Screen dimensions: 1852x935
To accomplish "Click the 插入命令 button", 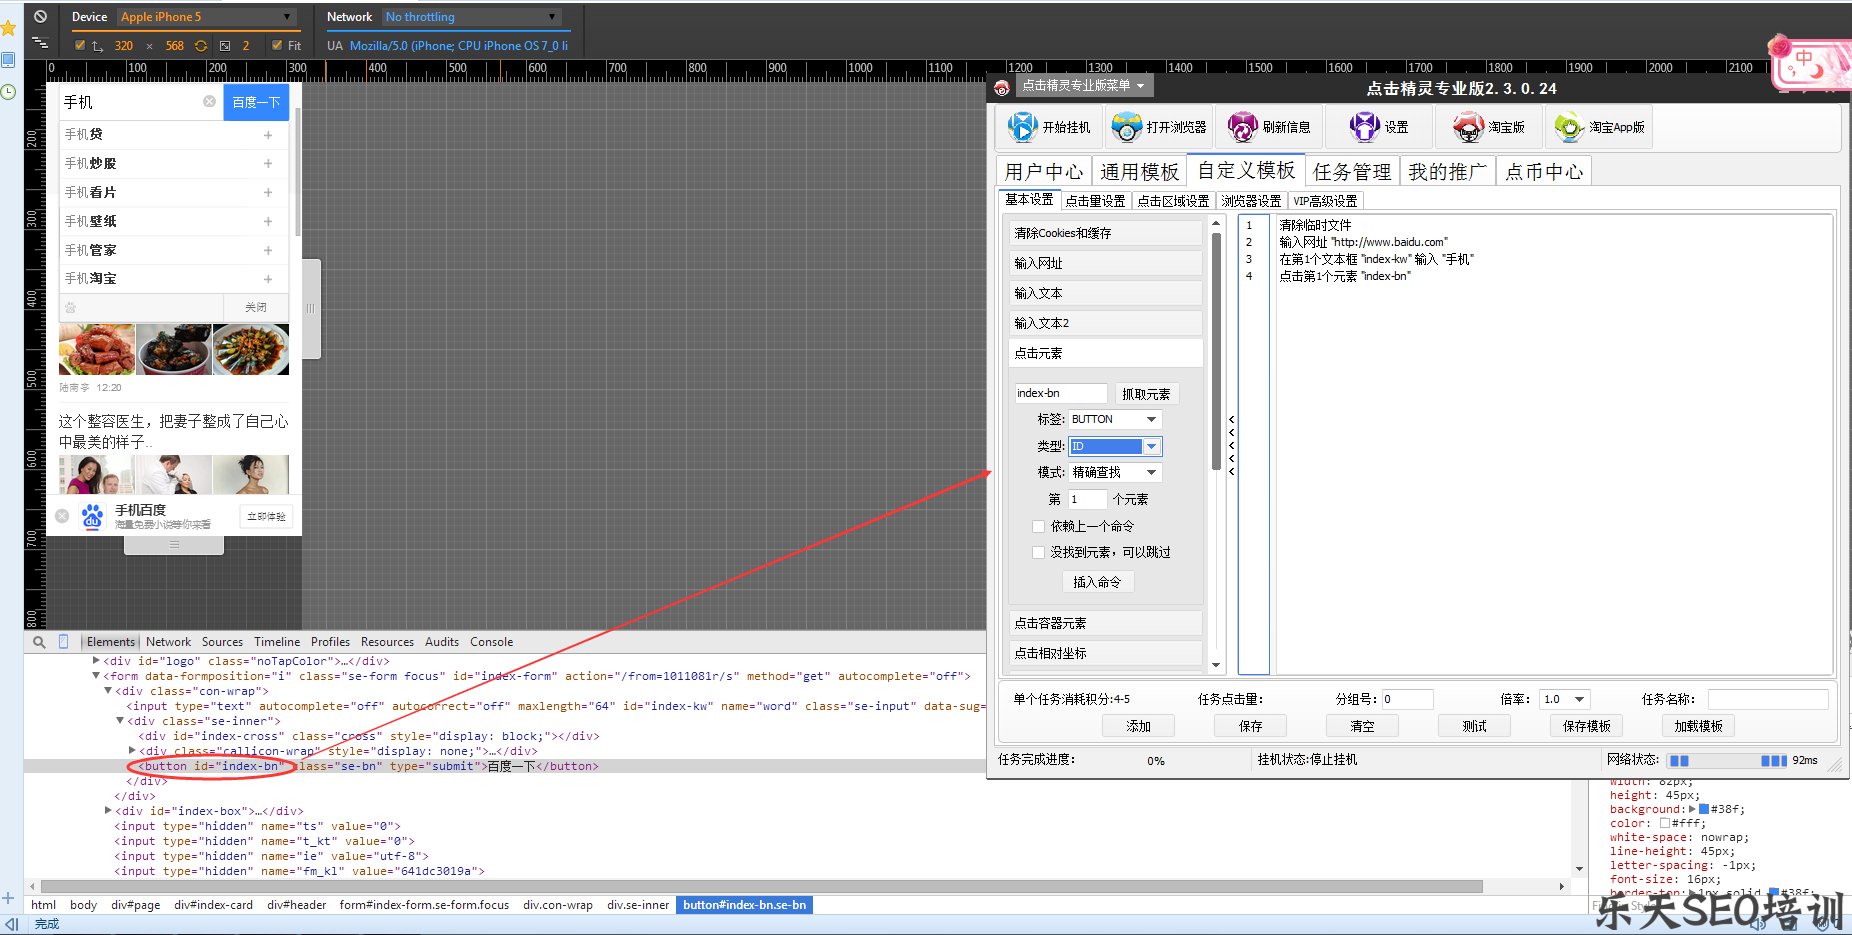I will [1096, 582].
